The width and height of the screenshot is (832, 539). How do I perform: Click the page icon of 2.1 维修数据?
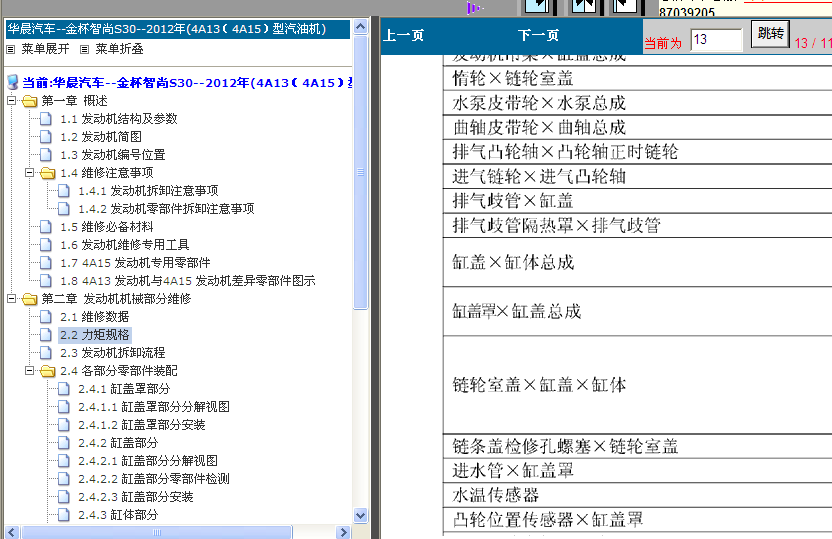[x=46, y=317]
